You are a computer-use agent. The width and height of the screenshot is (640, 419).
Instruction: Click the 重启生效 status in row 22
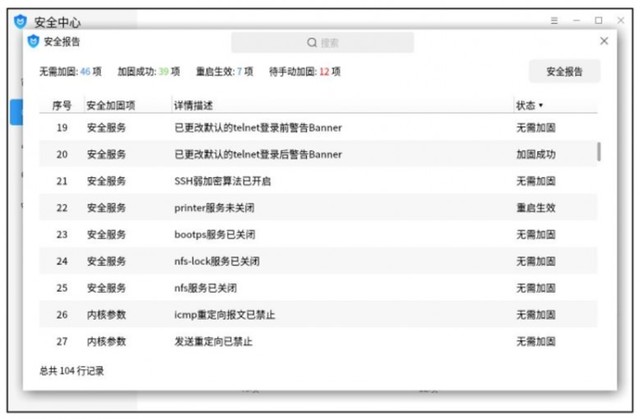click(x=535, y=208)
